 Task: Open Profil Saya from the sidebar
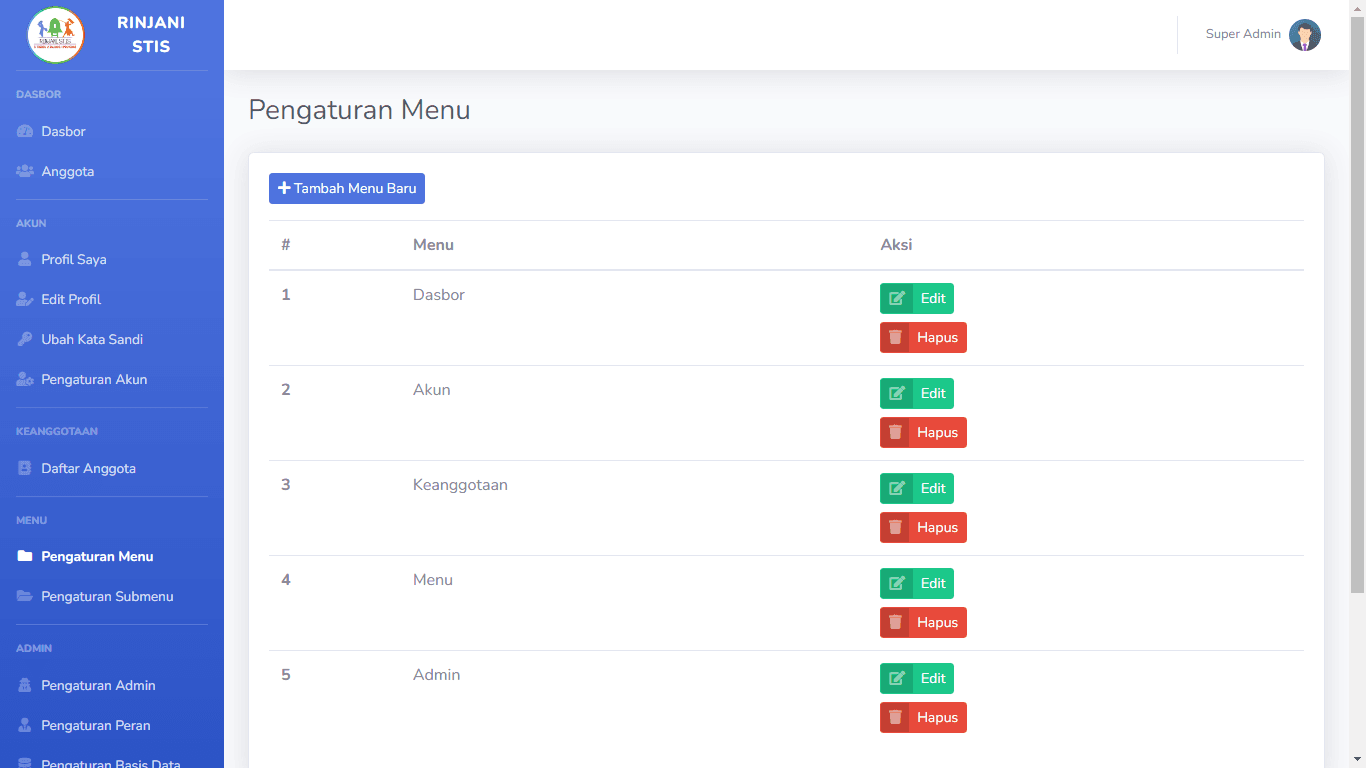pos(73,260)
